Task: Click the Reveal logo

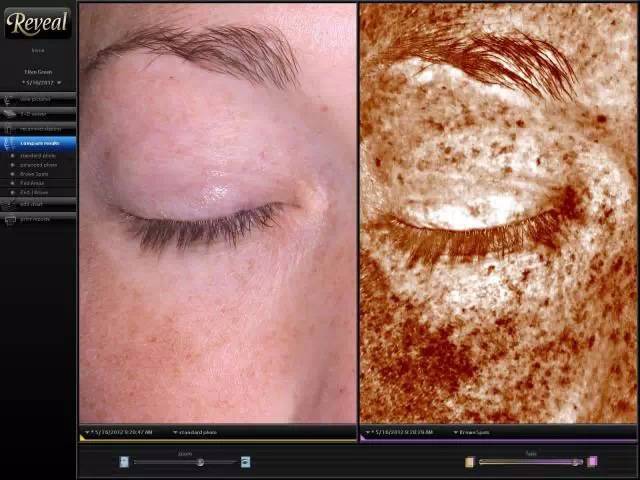Action: click(x=38, y=23)
